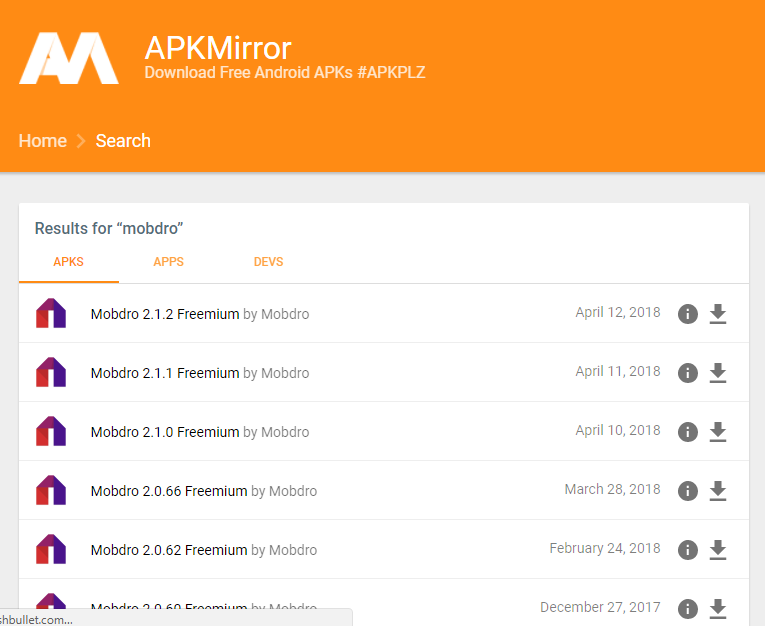Image resolution: width=765 pixels, height=626 pixels.
Task: Switch to the DEVS results tab
Action: click(268, 262)
